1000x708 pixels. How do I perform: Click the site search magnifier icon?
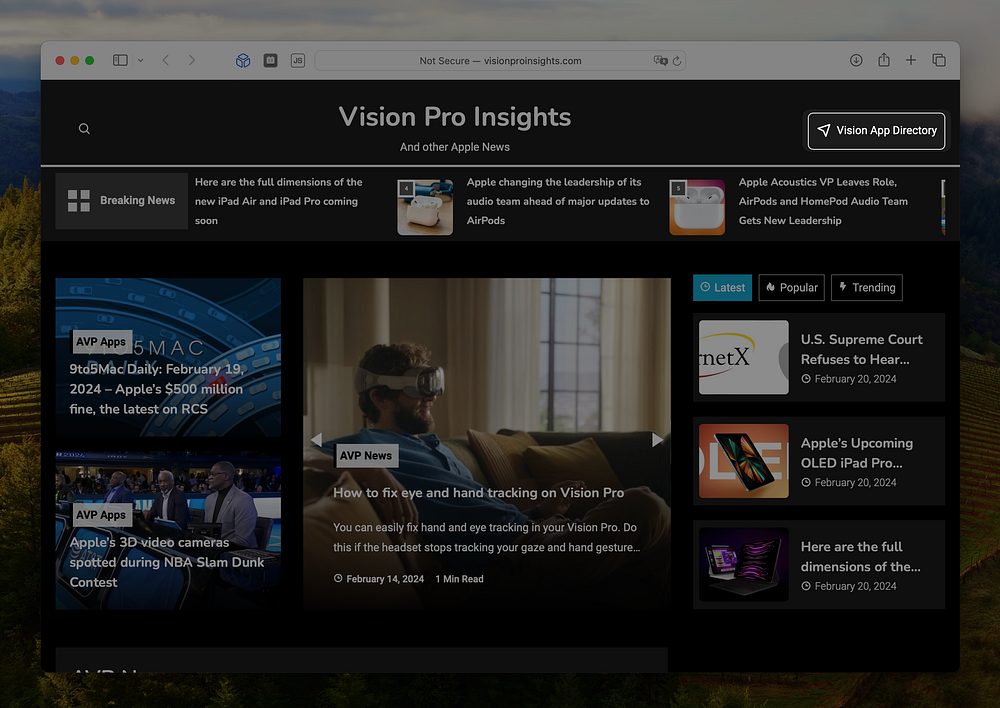84,129
